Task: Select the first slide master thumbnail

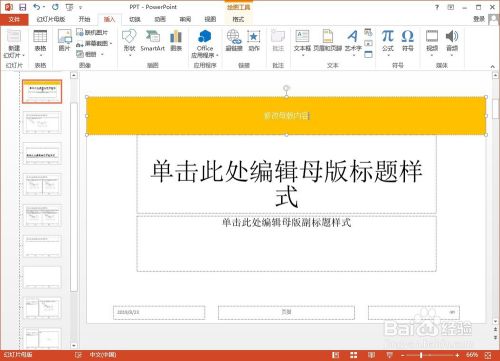Action: point(42,91)
